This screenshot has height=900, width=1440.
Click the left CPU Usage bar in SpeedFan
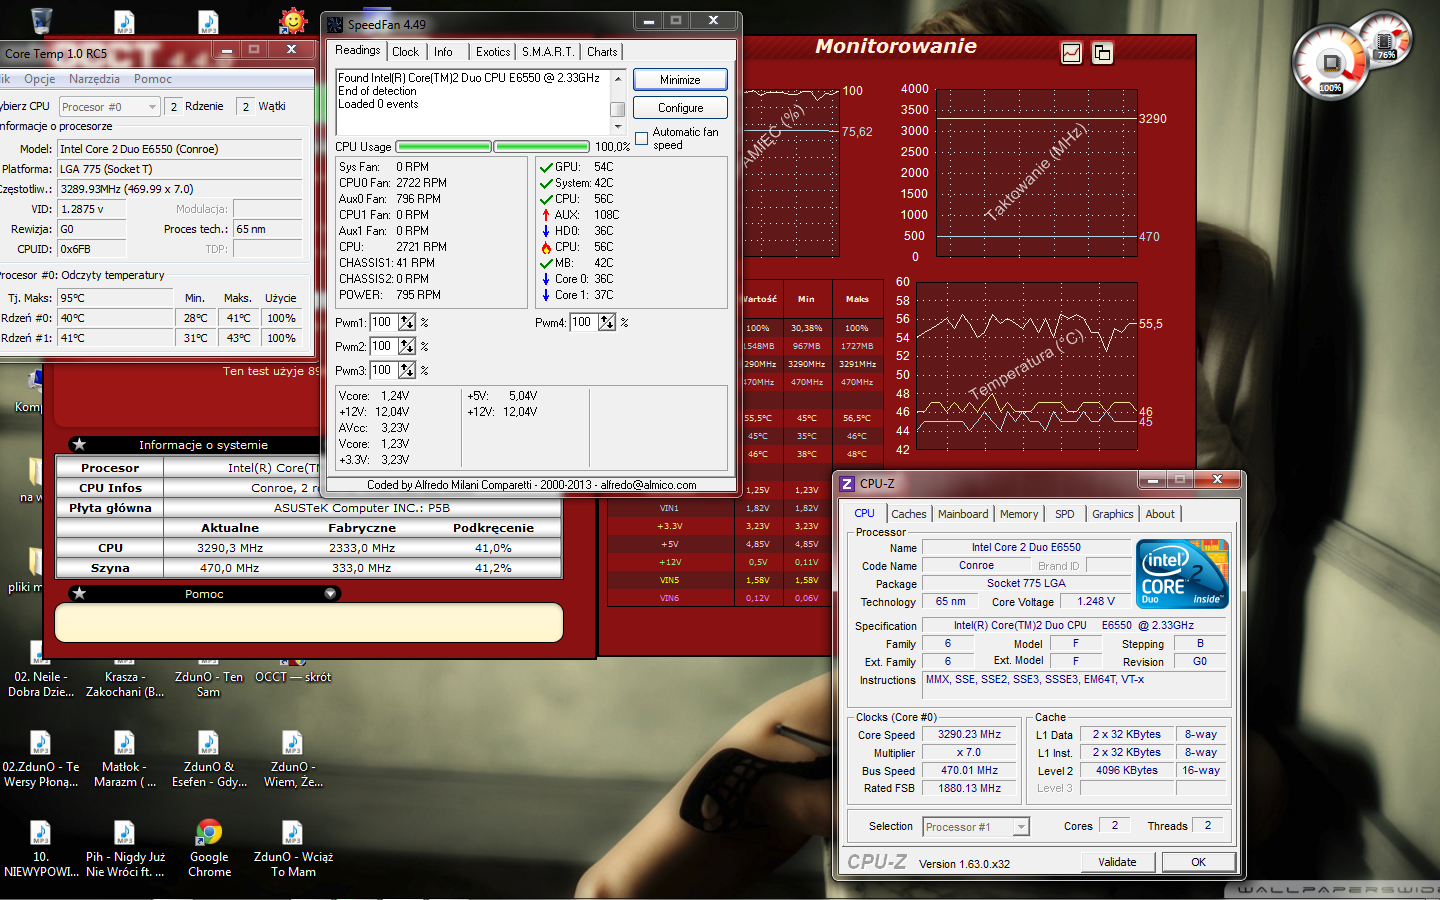coord(444,147)
